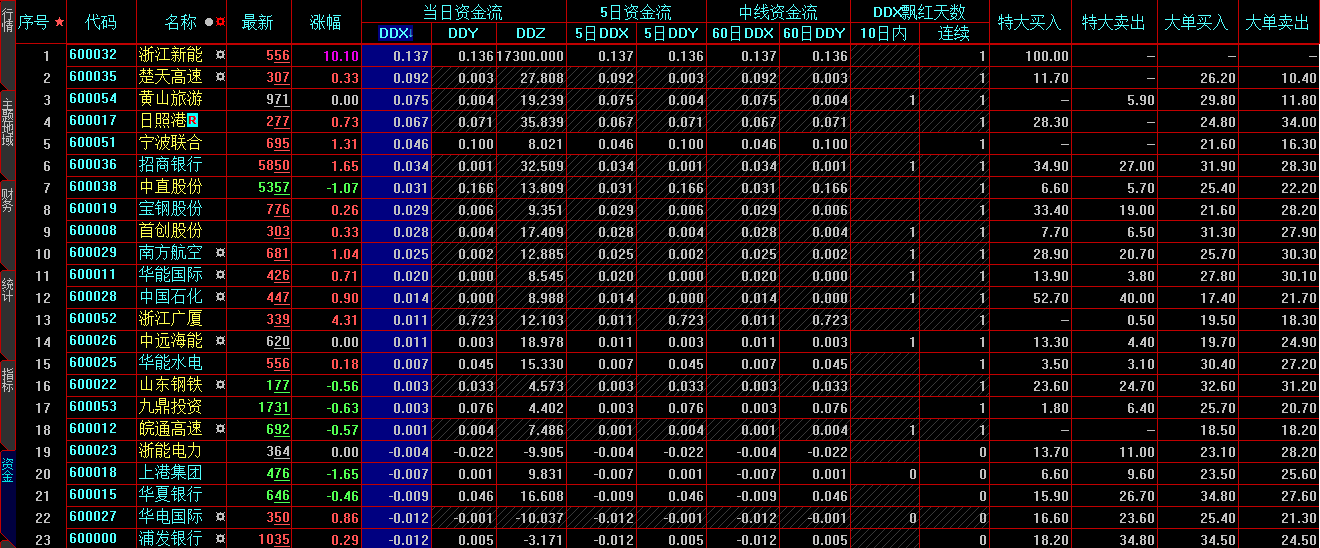1320x548 pixels.
Task: Click the gear icon beside 中远海能
Action: point(221,341)
